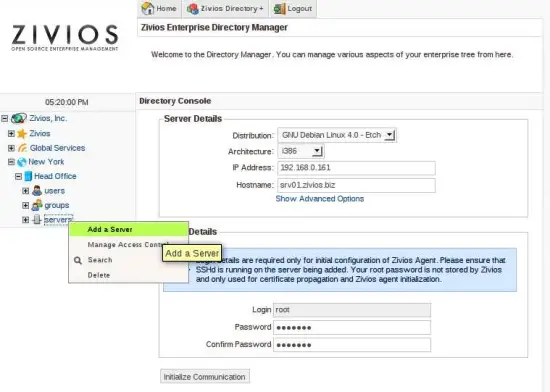550x392 pixels.
Task: Click the Confirm Password field
Action: [352, 345]
